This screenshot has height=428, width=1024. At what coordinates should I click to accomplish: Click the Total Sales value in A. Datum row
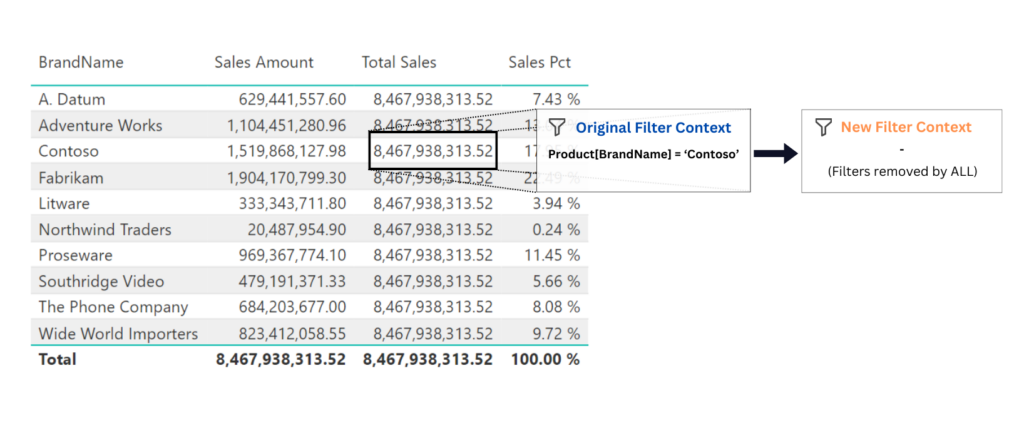click(x=433, y=99)
